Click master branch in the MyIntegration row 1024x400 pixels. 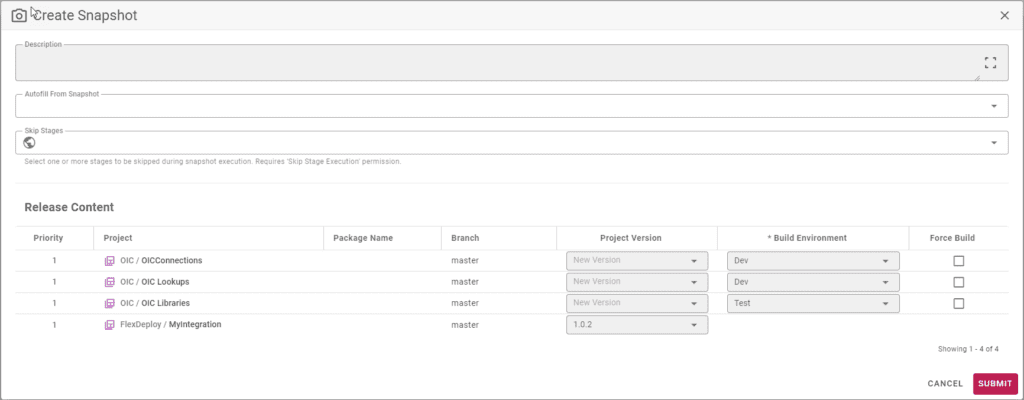(465, 325)
